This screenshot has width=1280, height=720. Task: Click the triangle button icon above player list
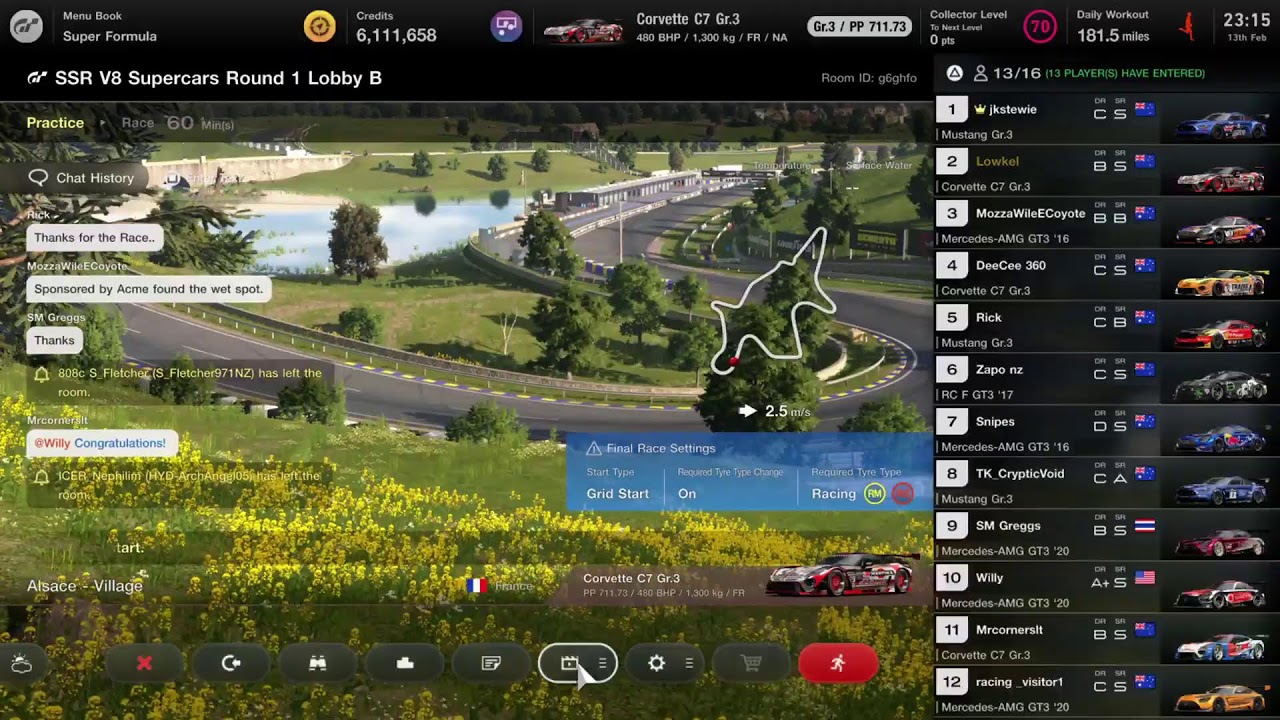pos(954,73)
